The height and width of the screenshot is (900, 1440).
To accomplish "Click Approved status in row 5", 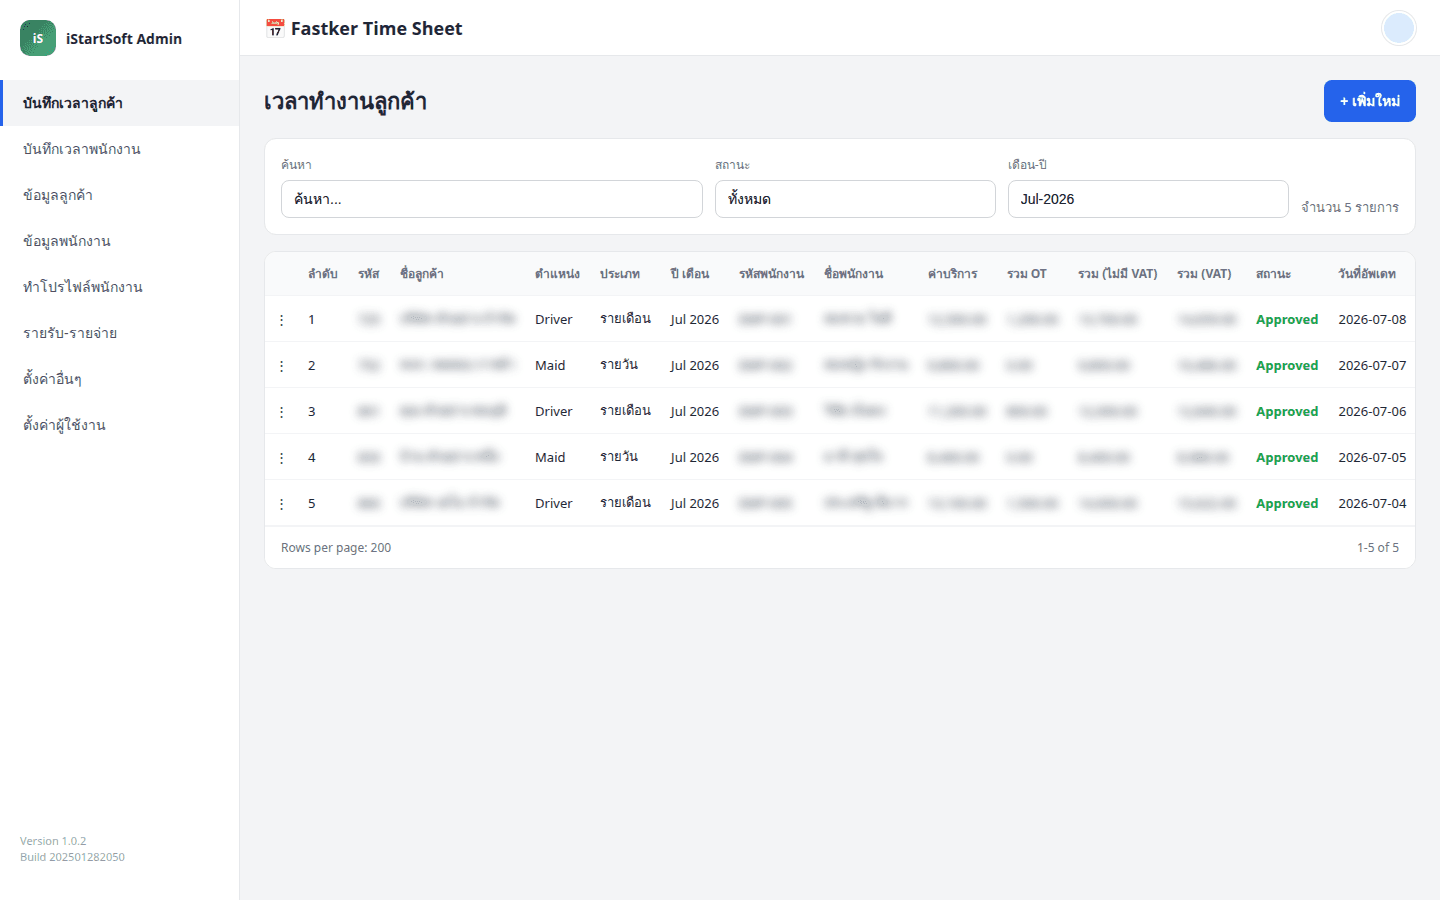I will pos(1287,504).
